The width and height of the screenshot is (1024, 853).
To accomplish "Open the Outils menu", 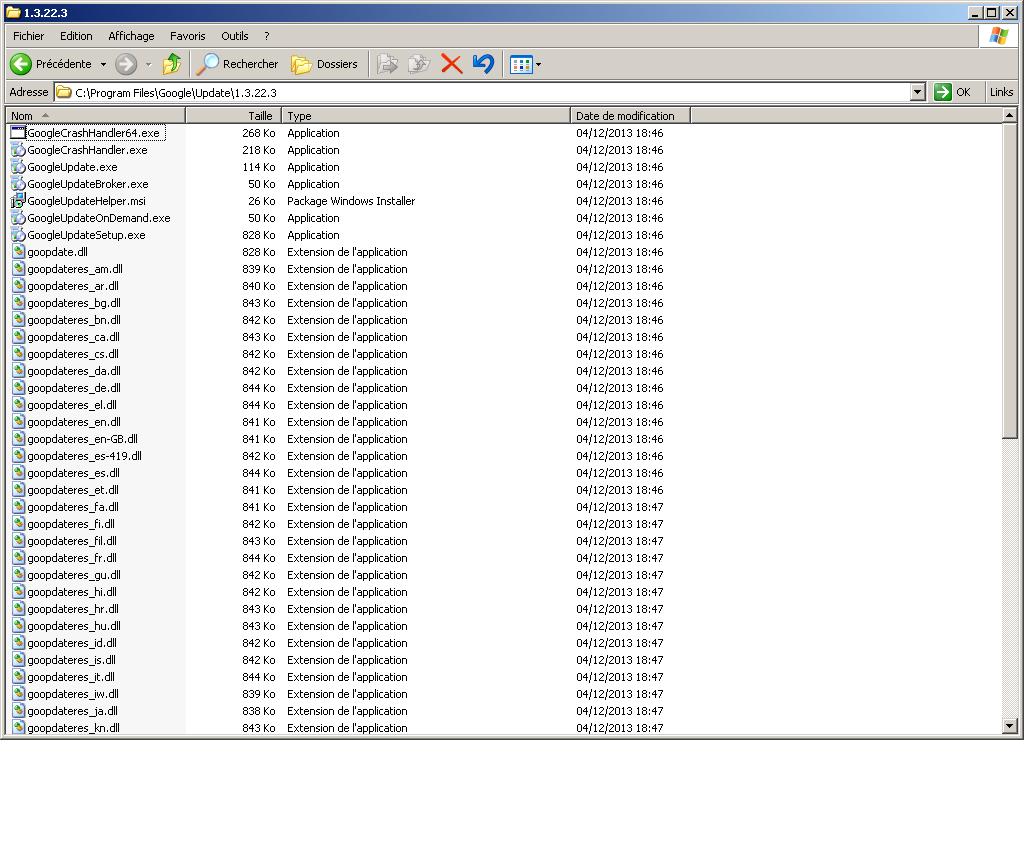I will tap(234, 36).
